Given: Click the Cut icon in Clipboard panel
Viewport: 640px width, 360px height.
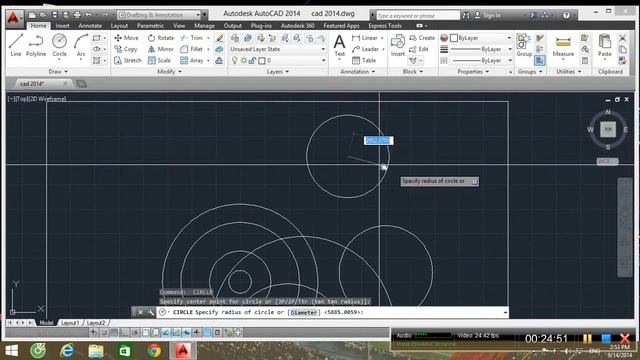Looking at the screenshot, I should click(x=622, y=38).
